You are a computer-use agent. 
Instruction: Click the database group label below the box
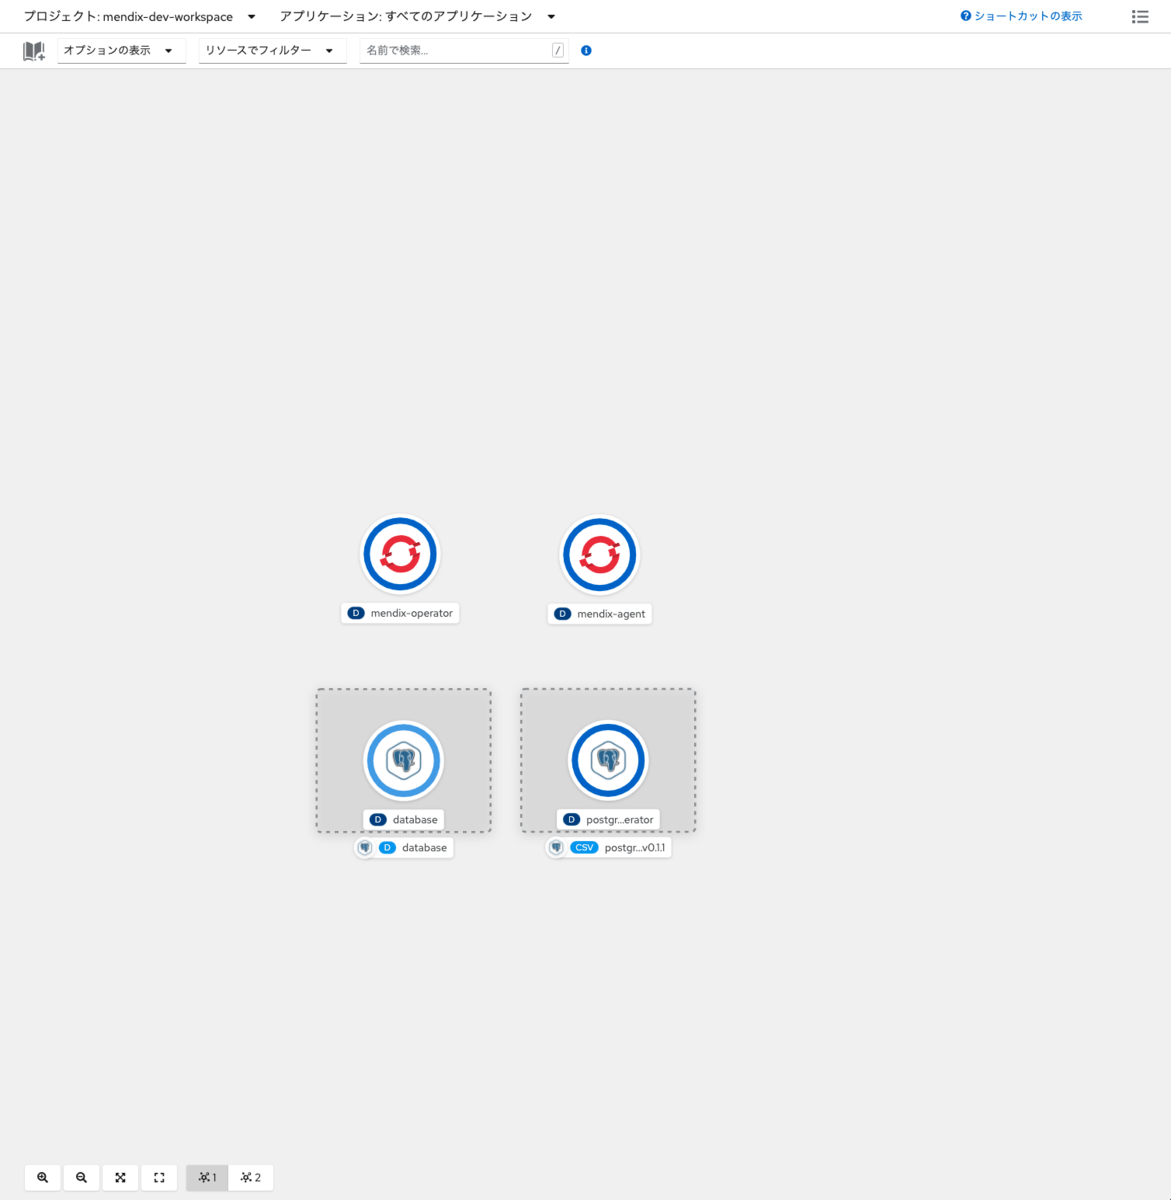click(404, 848)
